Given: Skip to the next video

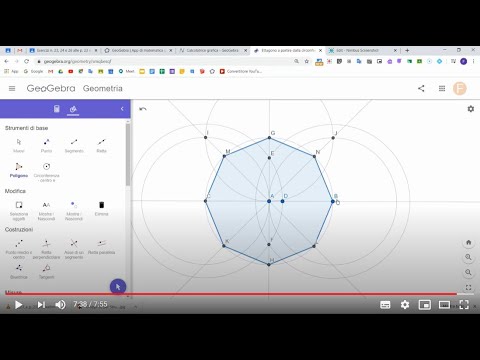Looking at the screenshot, I should [41, 305].
